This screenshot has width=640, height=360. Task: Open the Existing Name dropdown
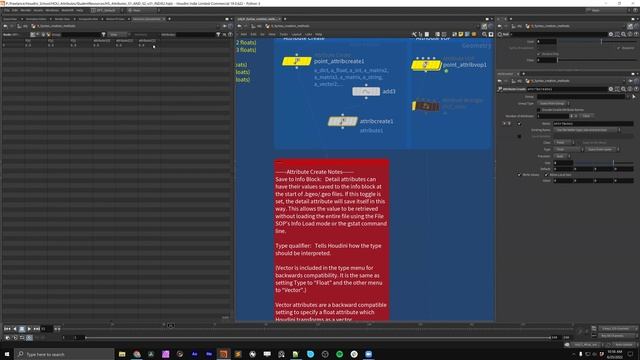587,130
